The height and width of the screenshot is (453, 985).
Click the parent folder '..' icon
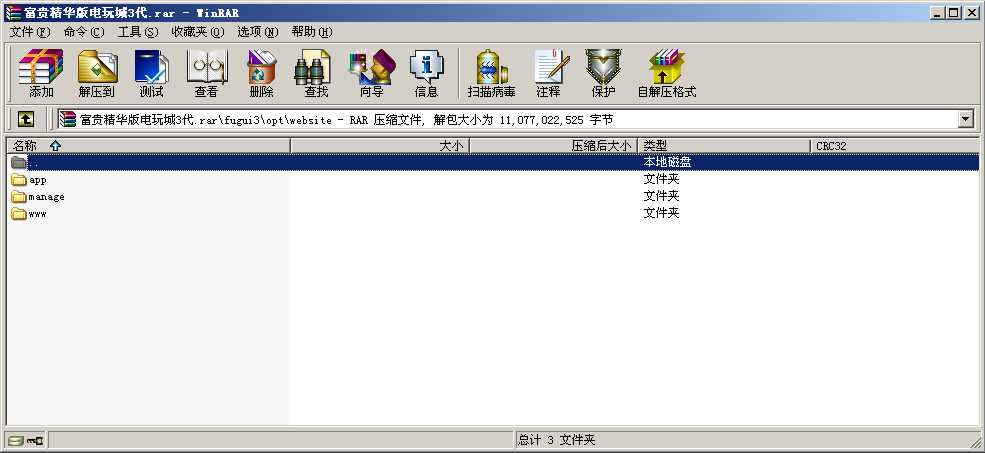pyautogui.click(x=19, y=162)
